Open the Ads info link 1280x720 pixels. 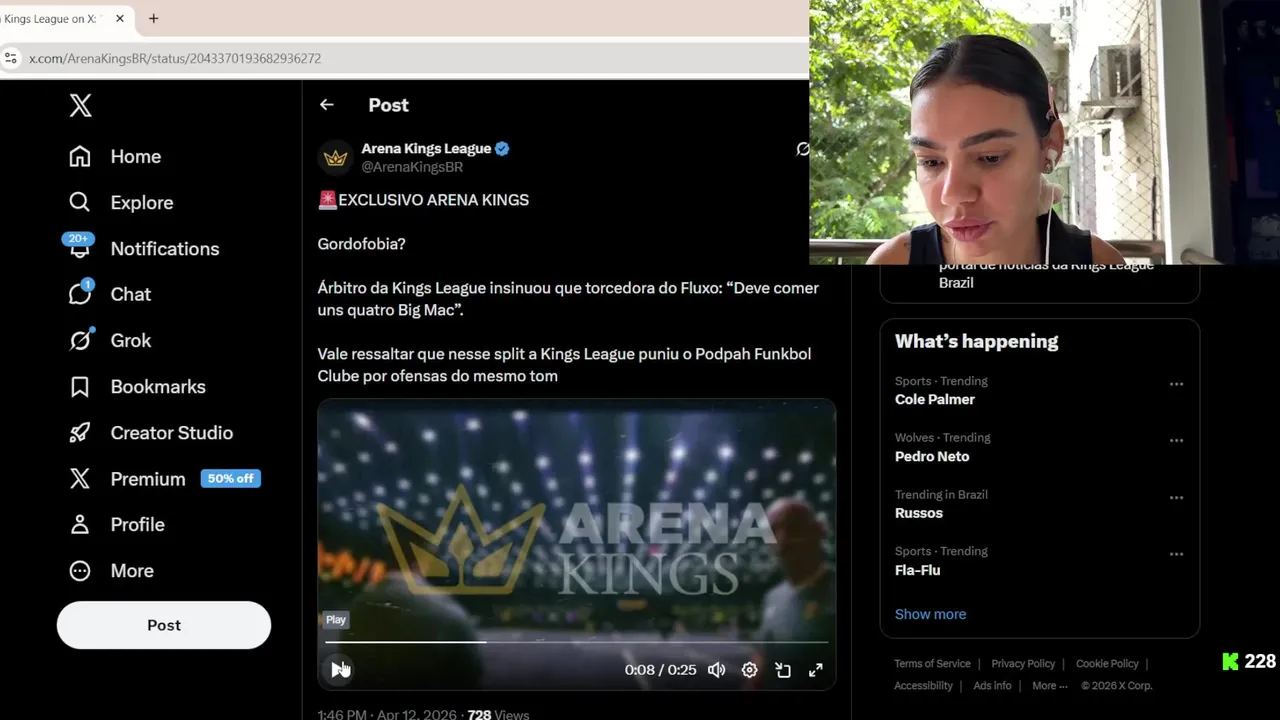992,685
